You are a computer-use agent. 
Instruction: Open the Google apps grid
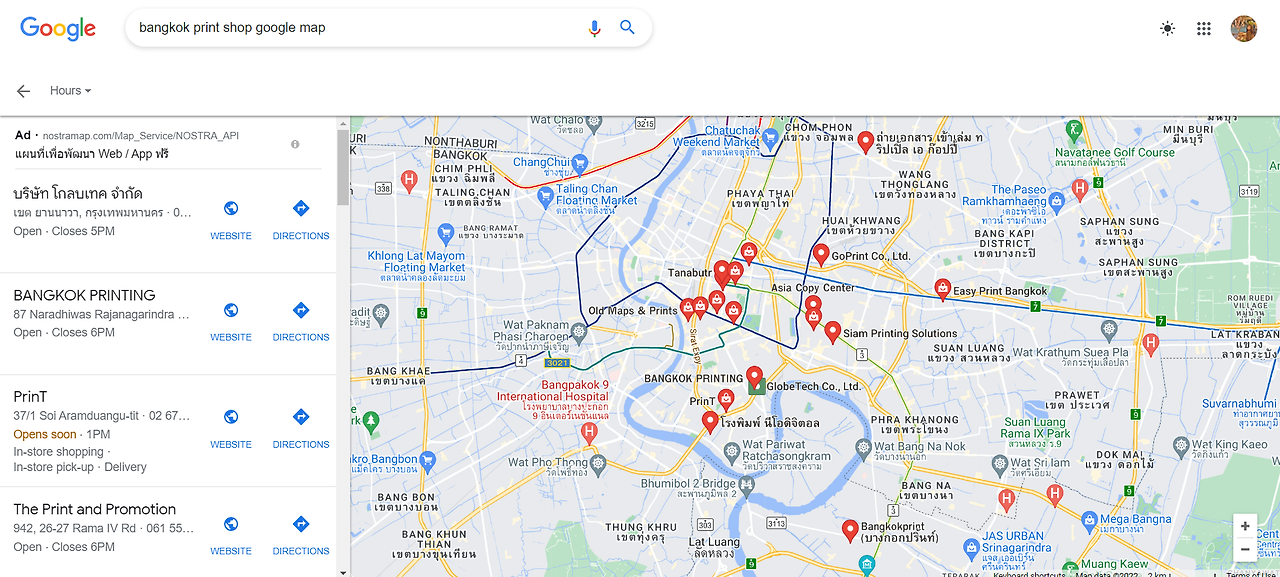(x=1204, y=29)
